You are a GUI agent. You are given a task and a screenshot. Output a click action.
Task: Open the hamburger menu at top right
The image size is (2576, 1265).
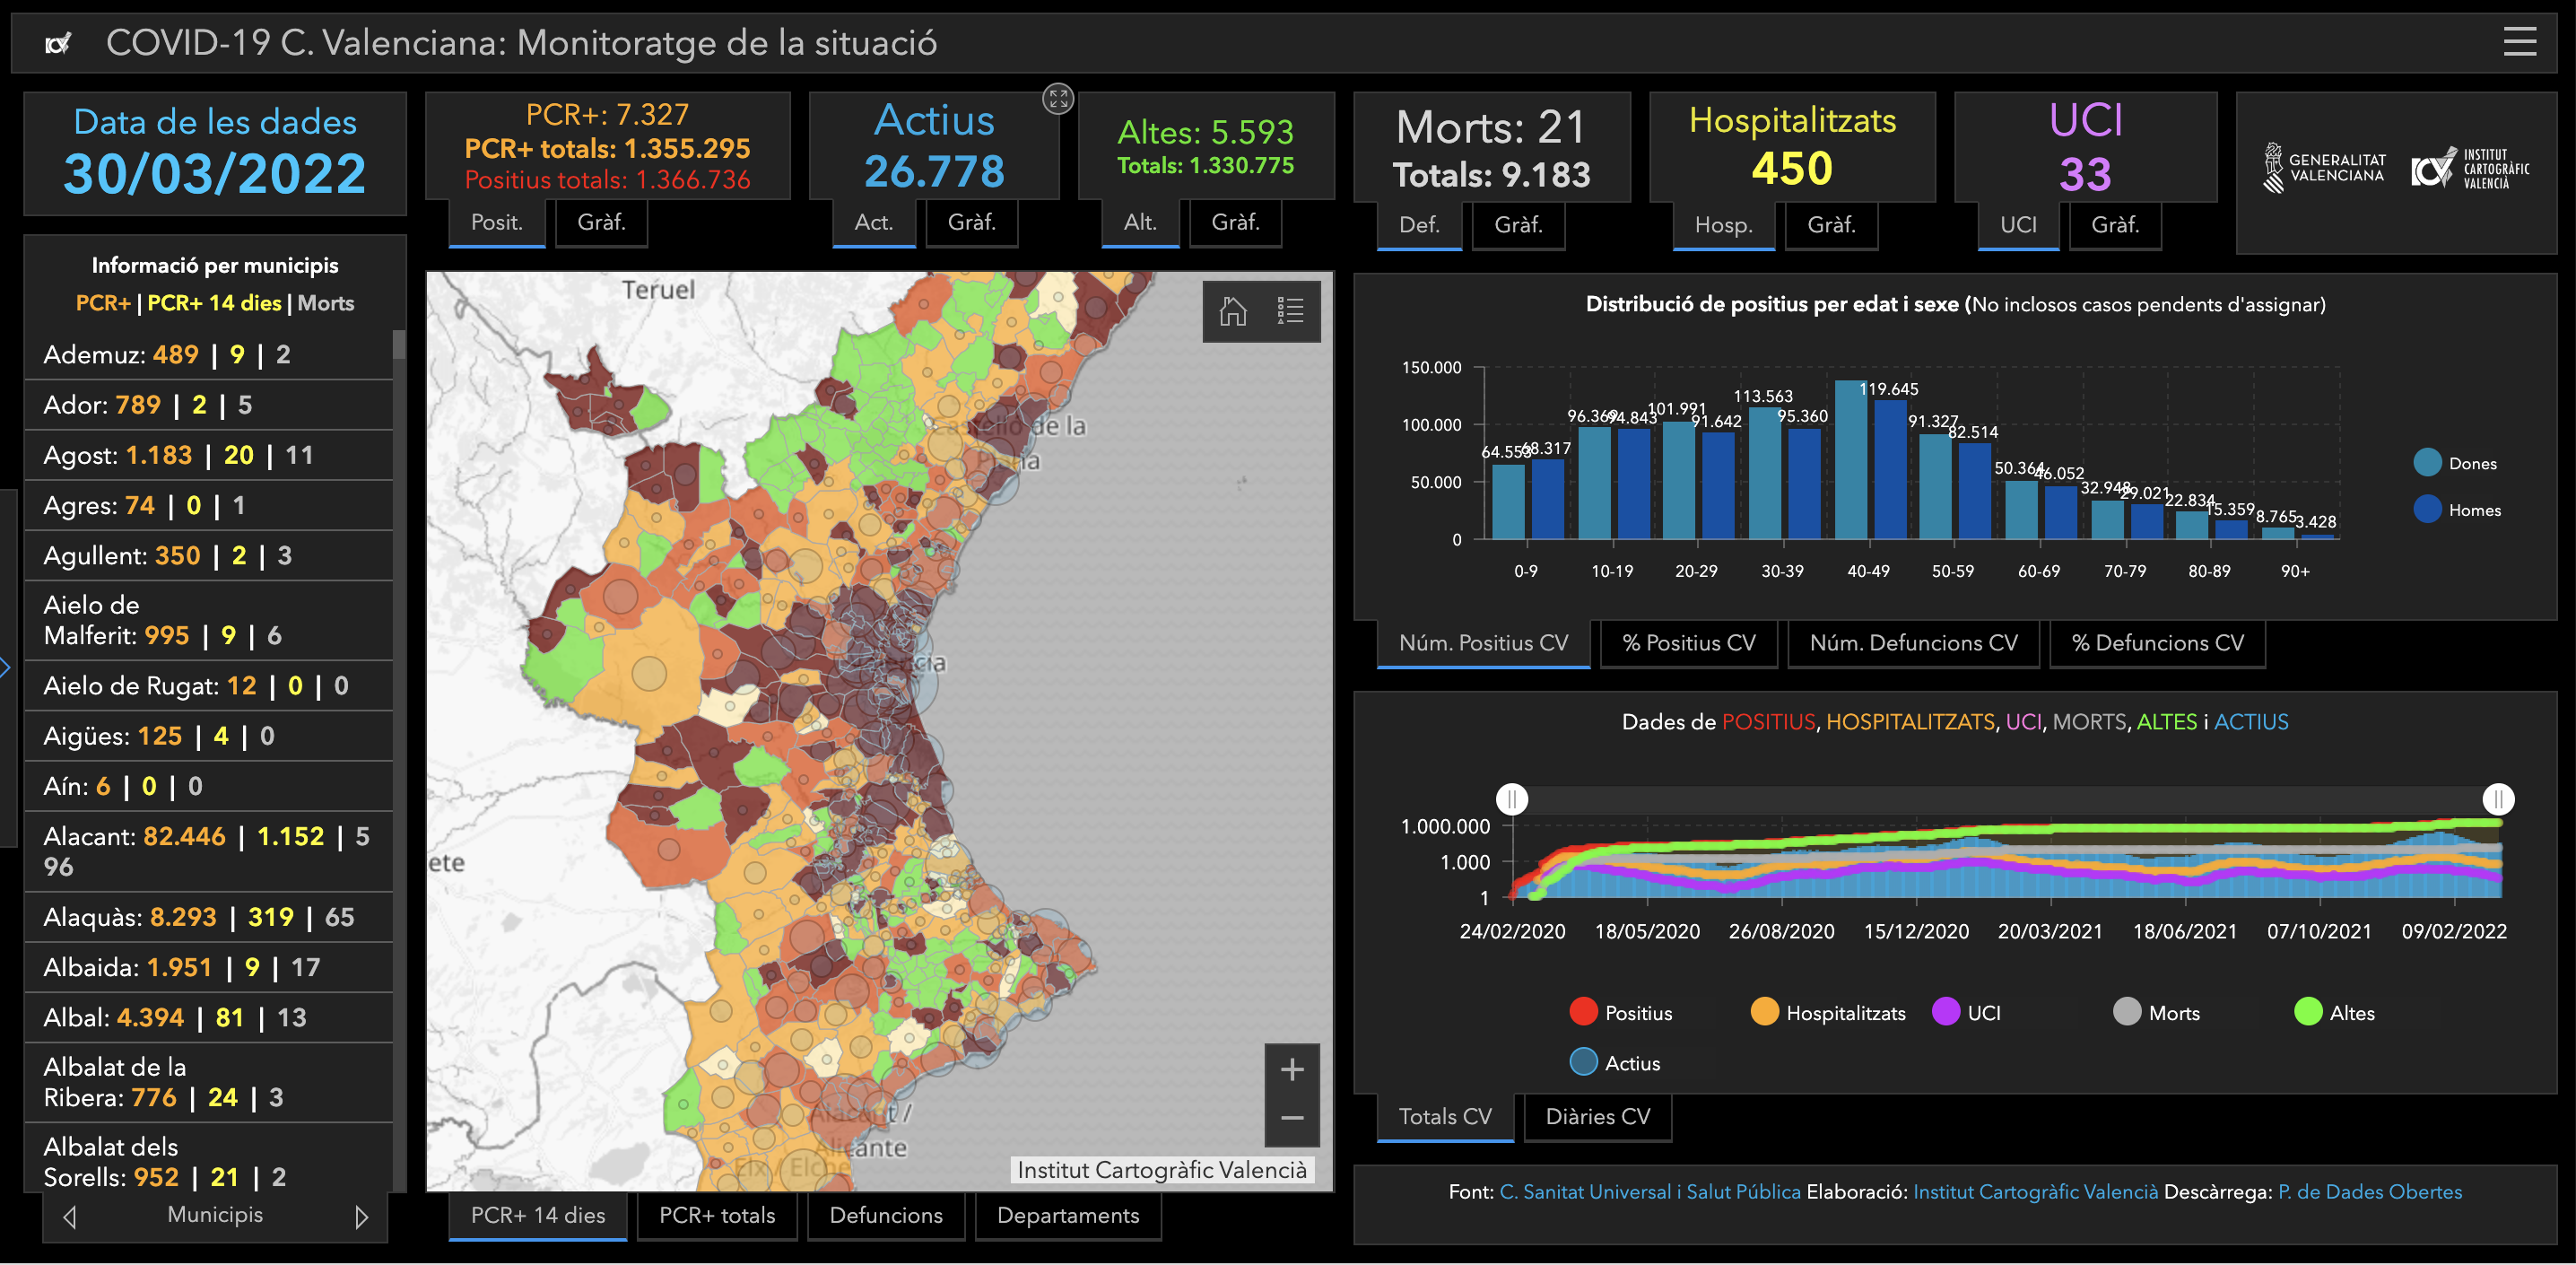point(2519,42)
